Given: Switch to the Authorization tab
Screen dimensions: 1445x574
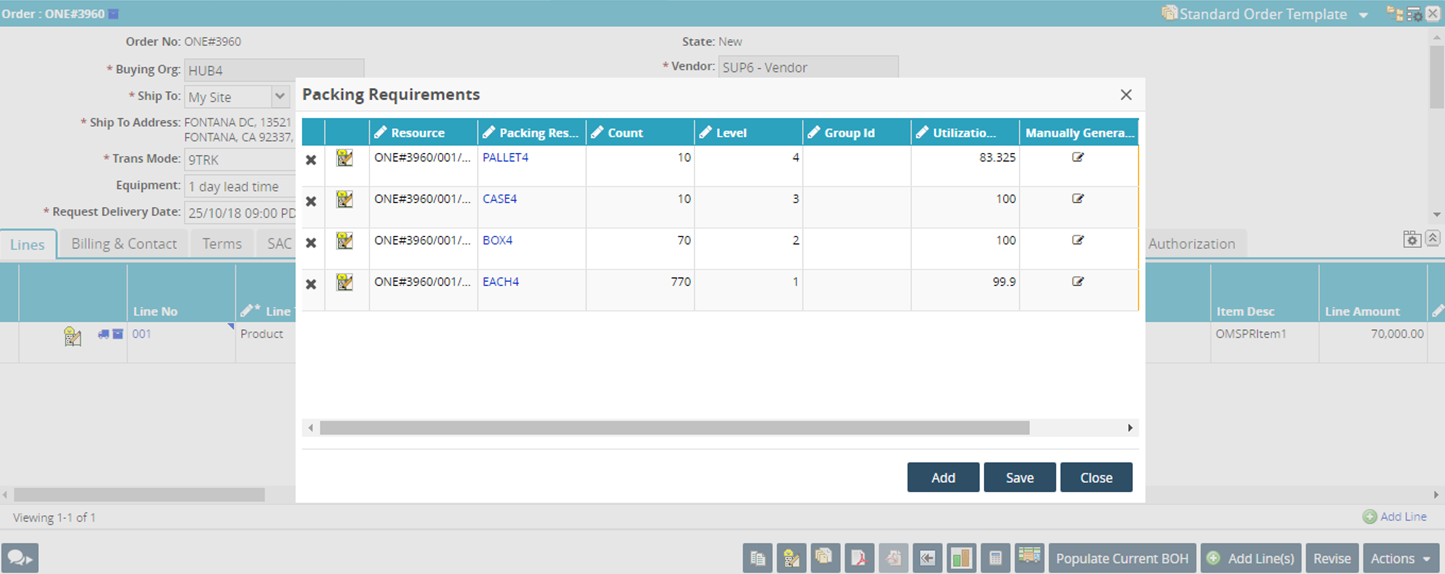Looking at the screenshot, I should (x=1191, y=244).
